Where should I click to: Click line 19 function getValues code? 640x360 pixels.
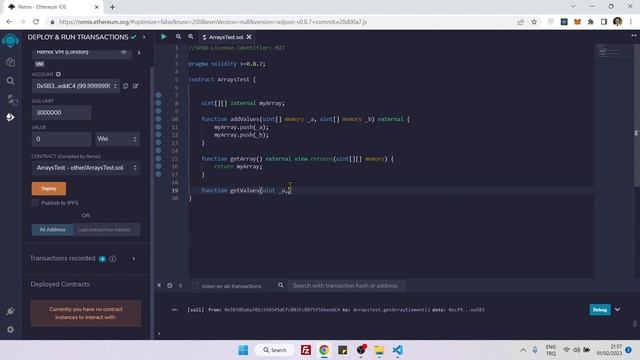coord(246,190)
